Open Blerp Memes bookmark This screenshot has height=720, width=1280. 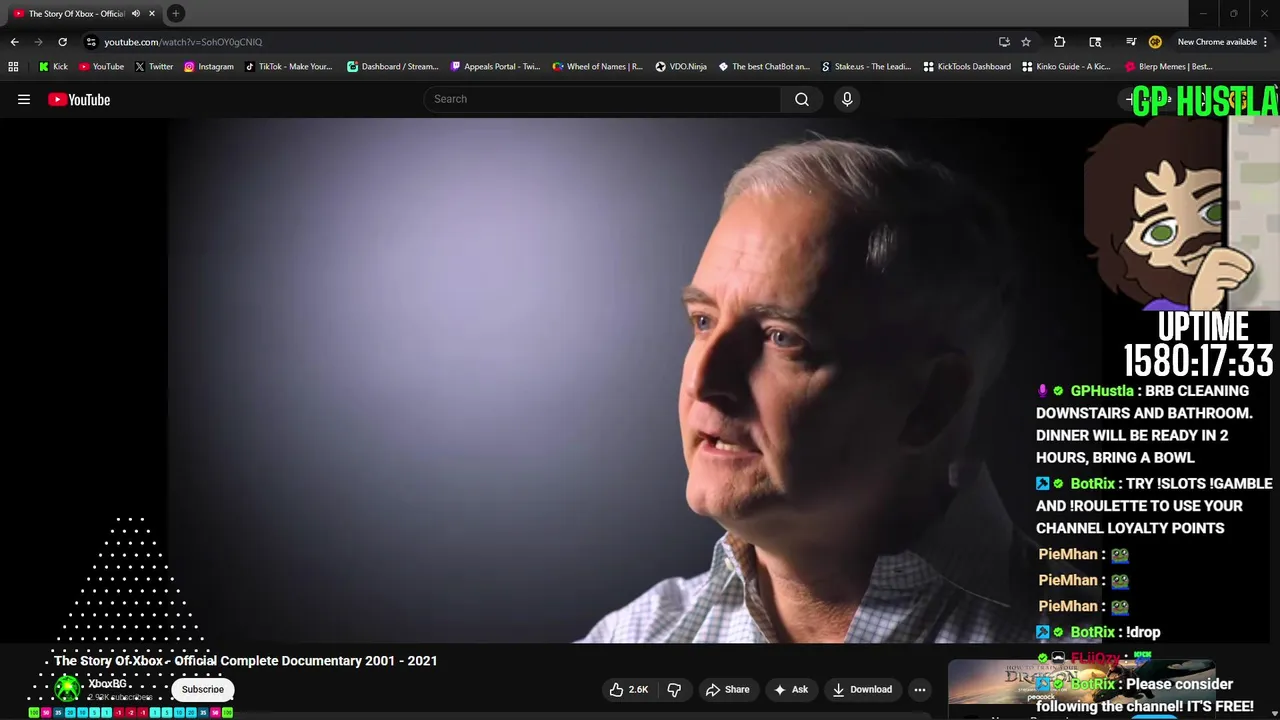tap(1169, 67)
